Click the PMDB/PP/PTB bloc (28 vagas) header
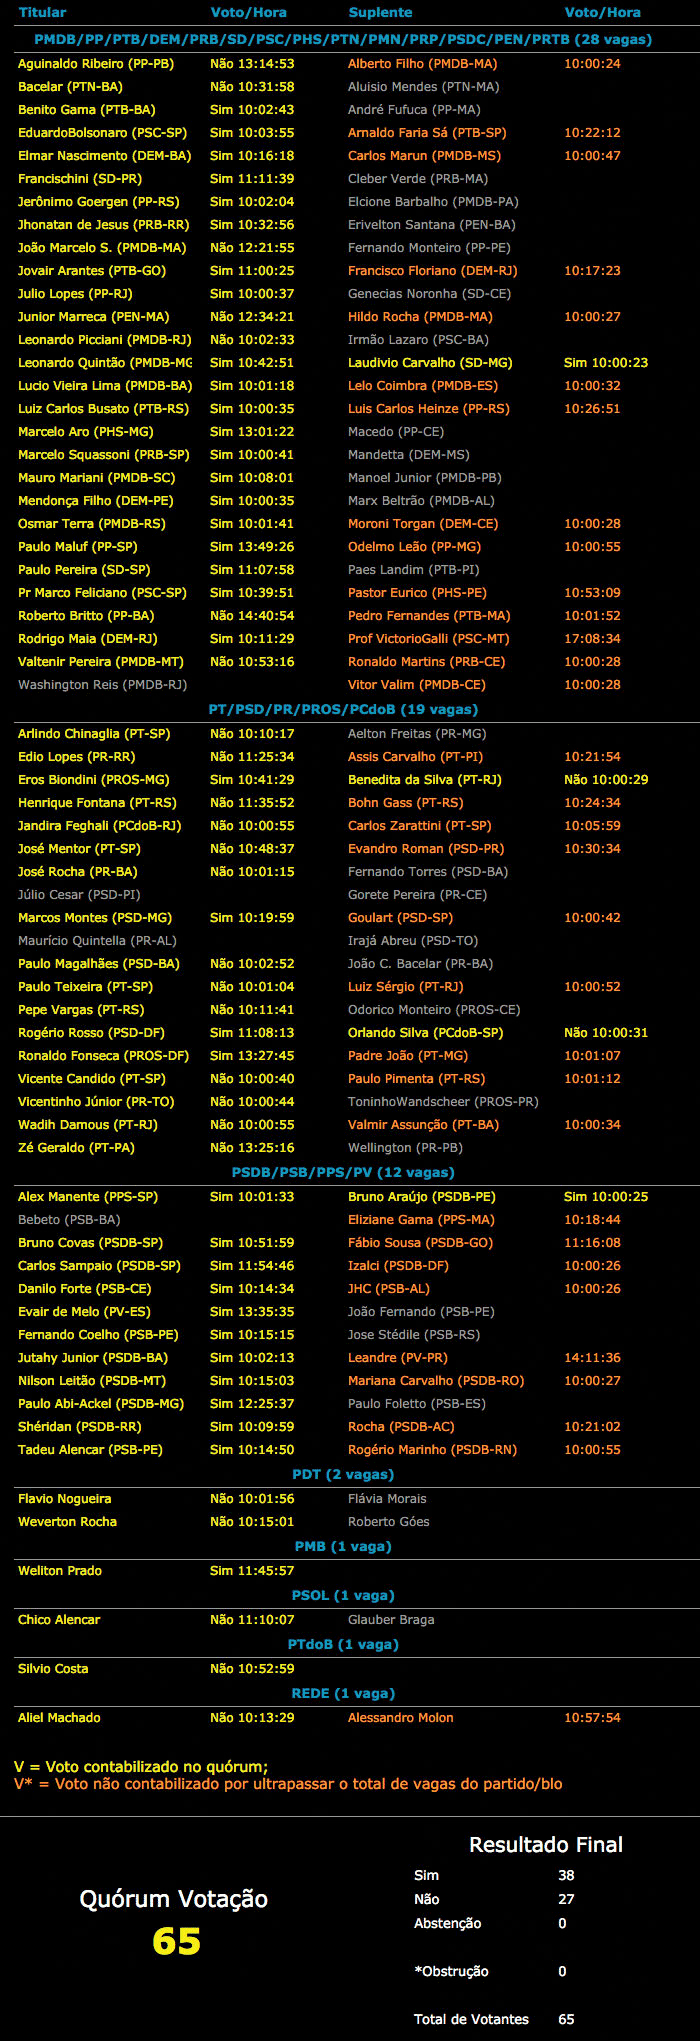The image size is (700, 2041). click(343, 40)
